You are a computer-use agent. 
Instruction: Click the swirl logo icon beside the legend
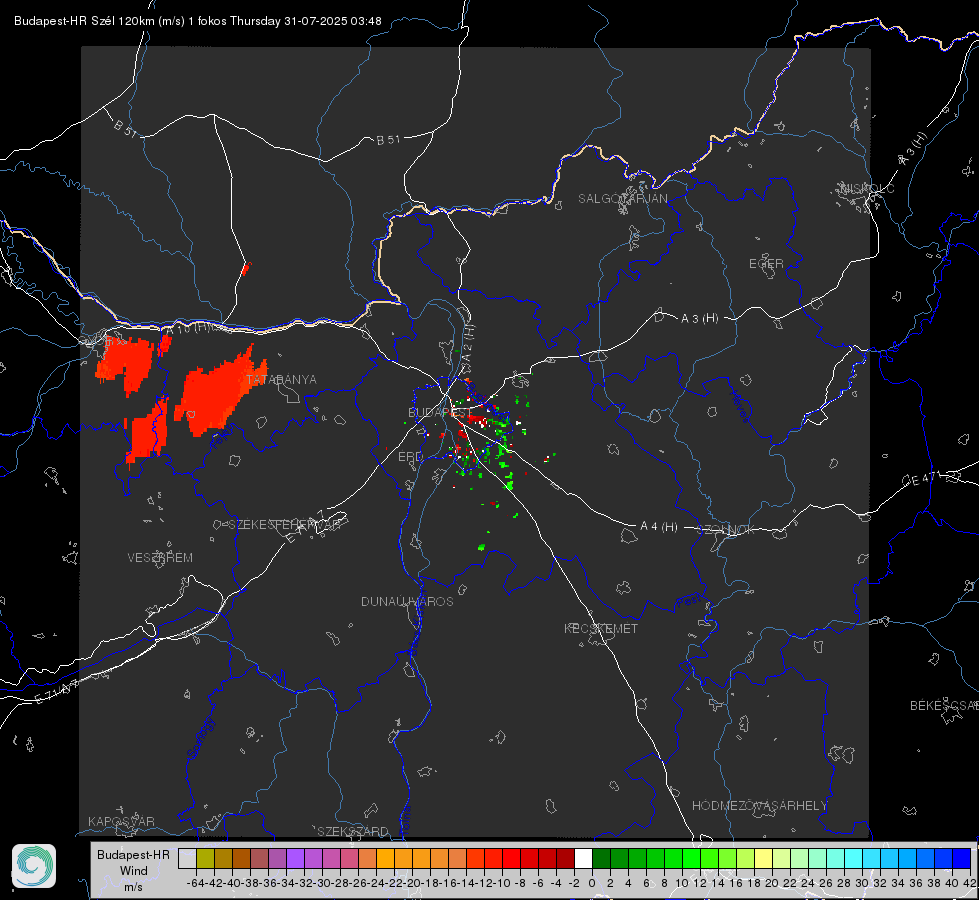[34, 866]
